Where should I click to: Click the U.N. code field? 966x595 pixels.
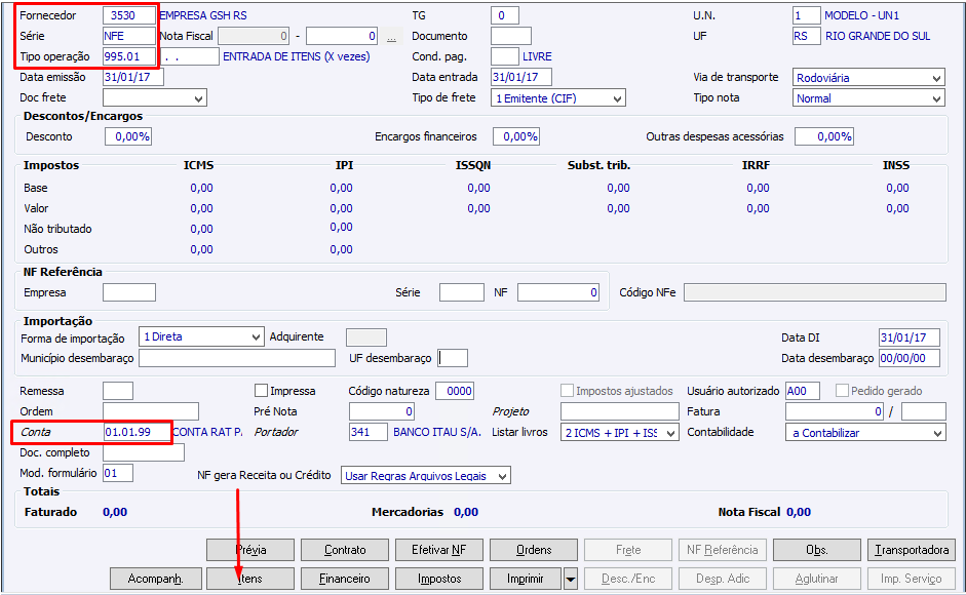pos(806,15)
